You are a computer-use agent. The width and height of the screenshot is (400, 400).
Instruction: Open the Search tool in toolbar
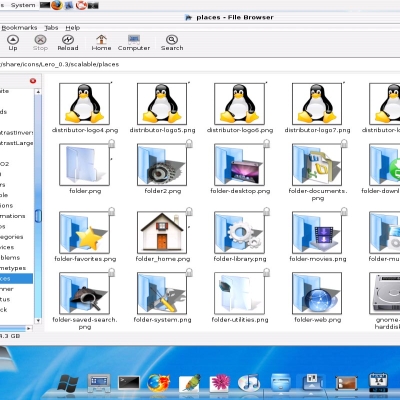[x=172, y=43]
